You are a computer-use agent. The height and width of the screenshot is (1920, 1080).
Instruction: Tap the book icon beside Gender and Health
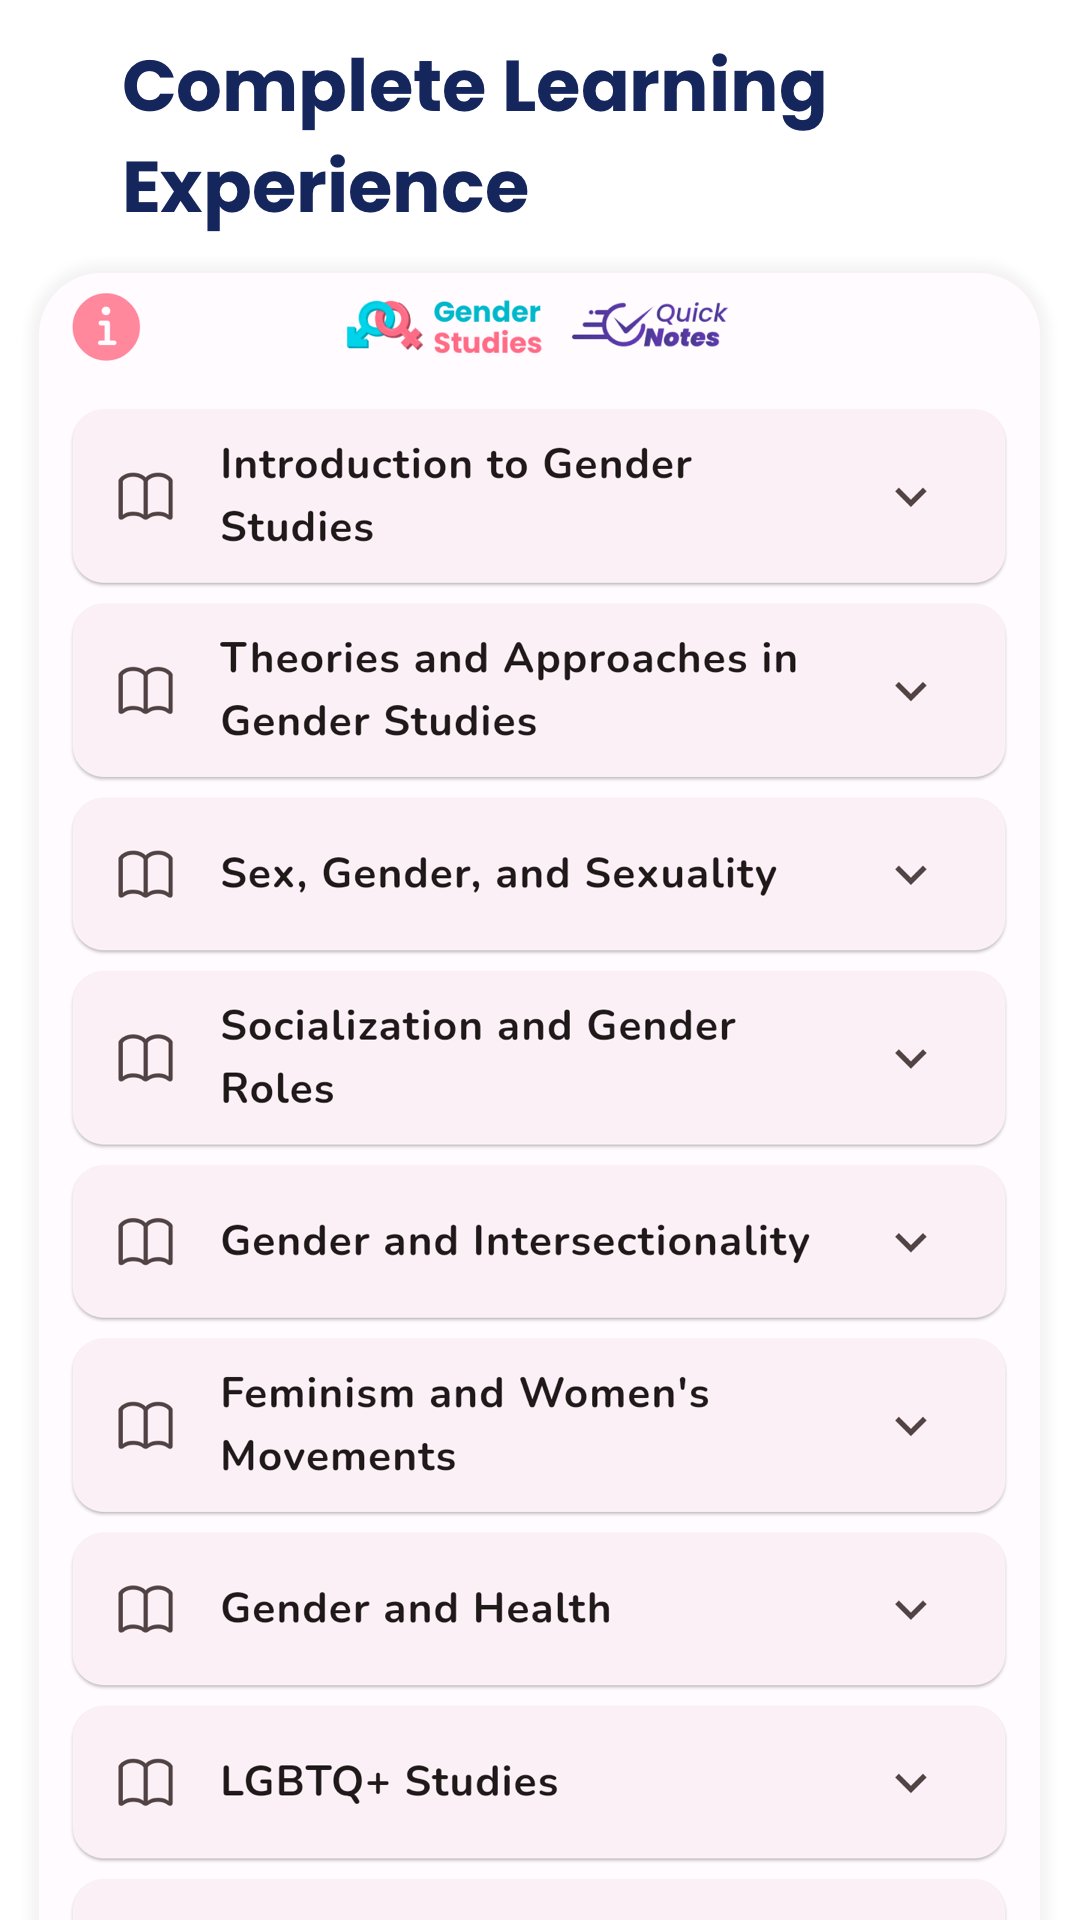coord(148,1609)
